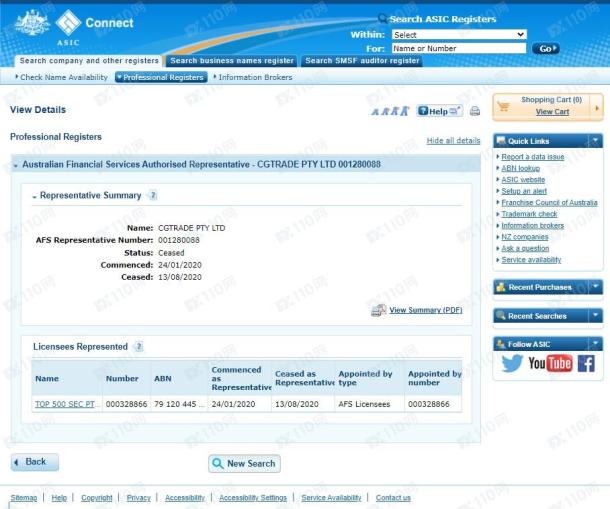Click Licensees Represented help question icon

pos(139,346)
